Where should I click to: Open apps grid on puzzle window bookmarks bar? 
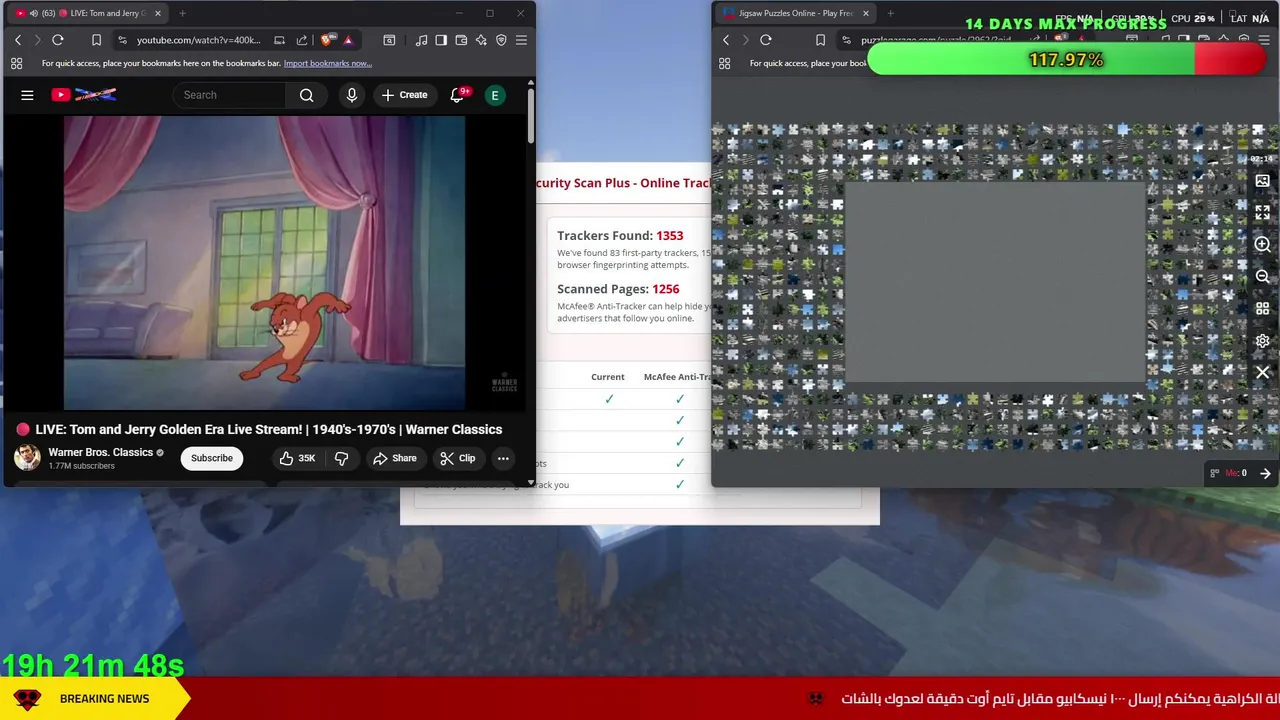coord(724,63)
